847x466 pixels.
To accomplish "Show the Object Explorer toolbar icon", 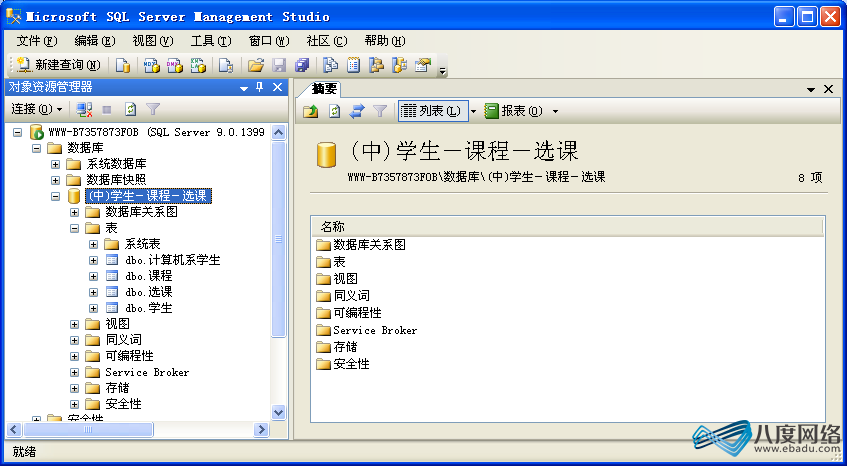I will coord(376,66).
